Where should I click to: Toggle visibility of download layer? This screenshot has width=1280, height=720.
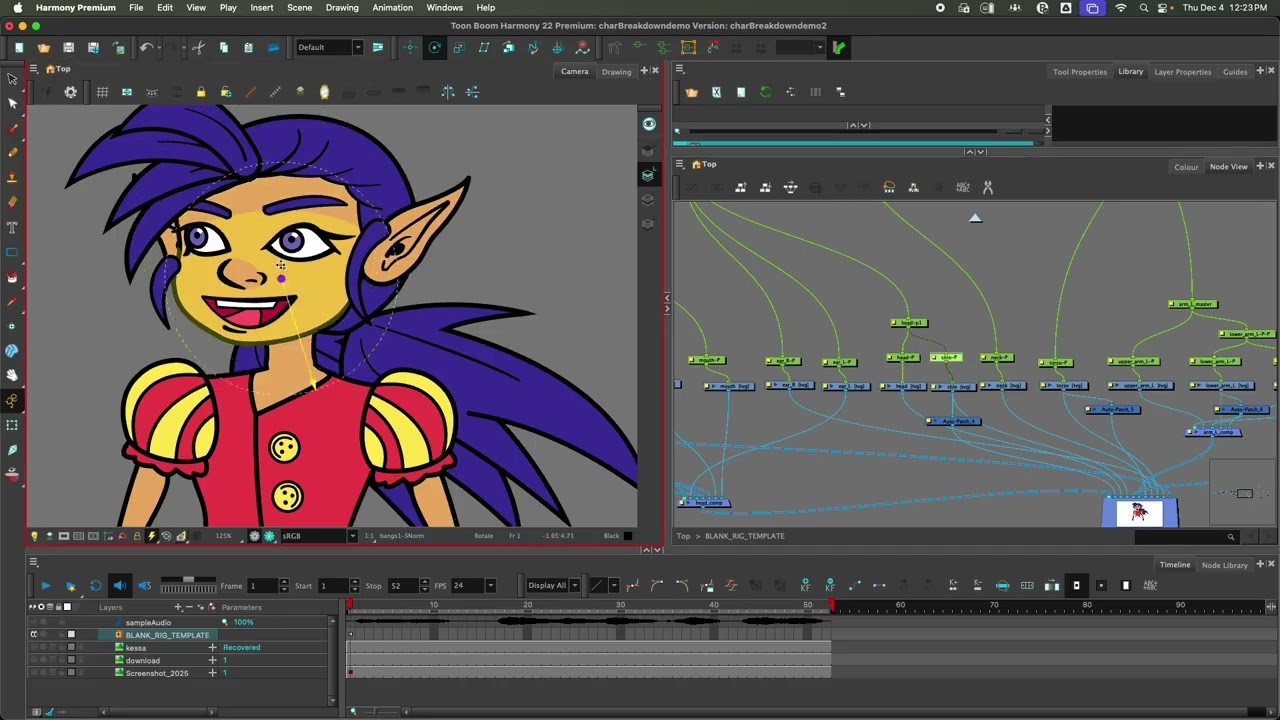pos(33,661)
